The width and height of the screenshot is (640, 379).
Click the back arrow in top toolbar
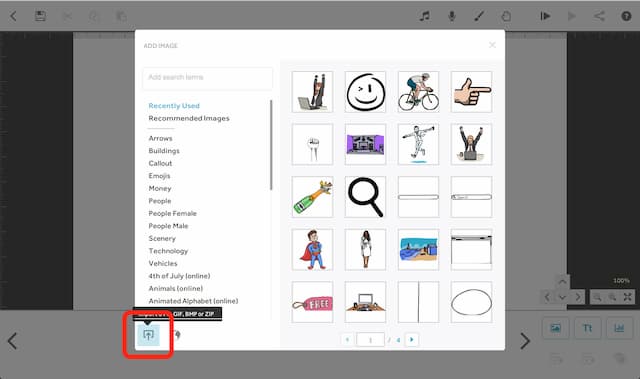point(13,16)
